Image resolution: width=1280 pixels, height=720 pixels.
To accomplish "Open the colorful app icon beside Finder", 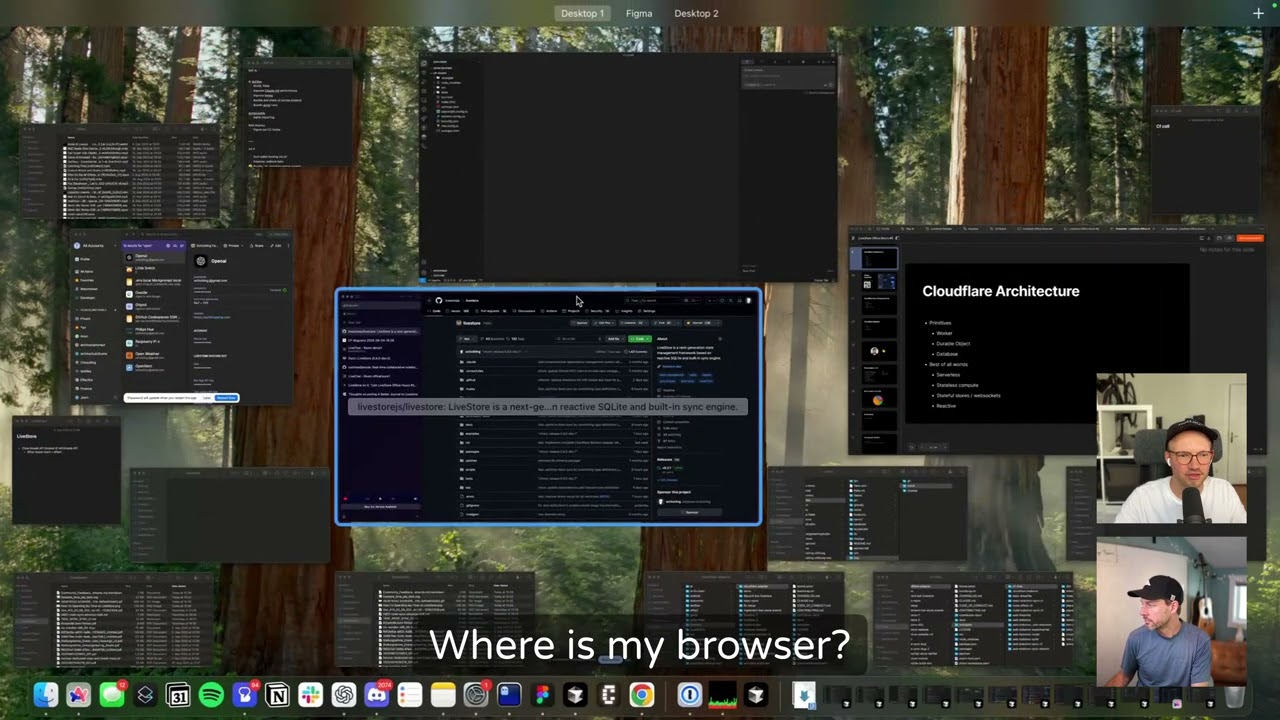I will click(x=79, y=695).
